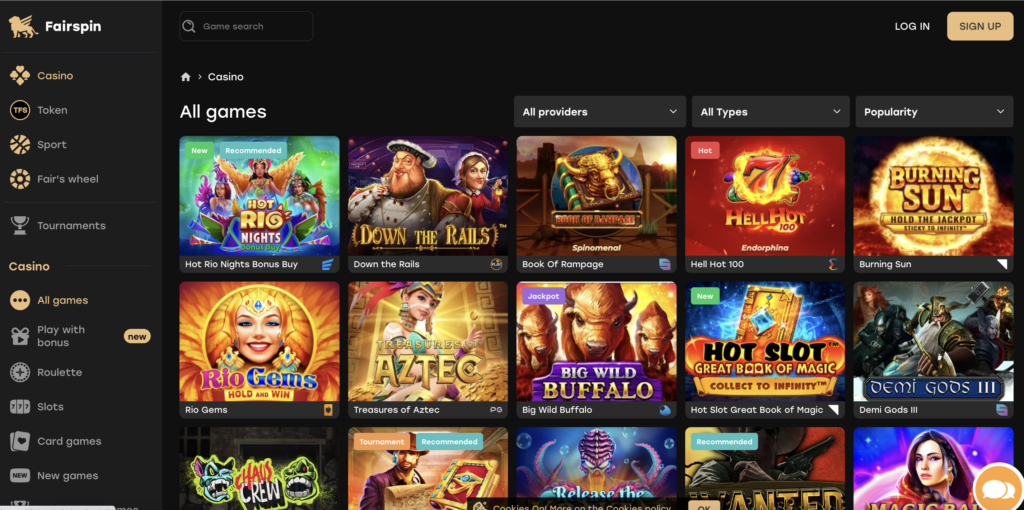This screenshot has height=510, width=1024.
Task: Click provider icon beside Burning Sun
Action: tap(1002, 264)
